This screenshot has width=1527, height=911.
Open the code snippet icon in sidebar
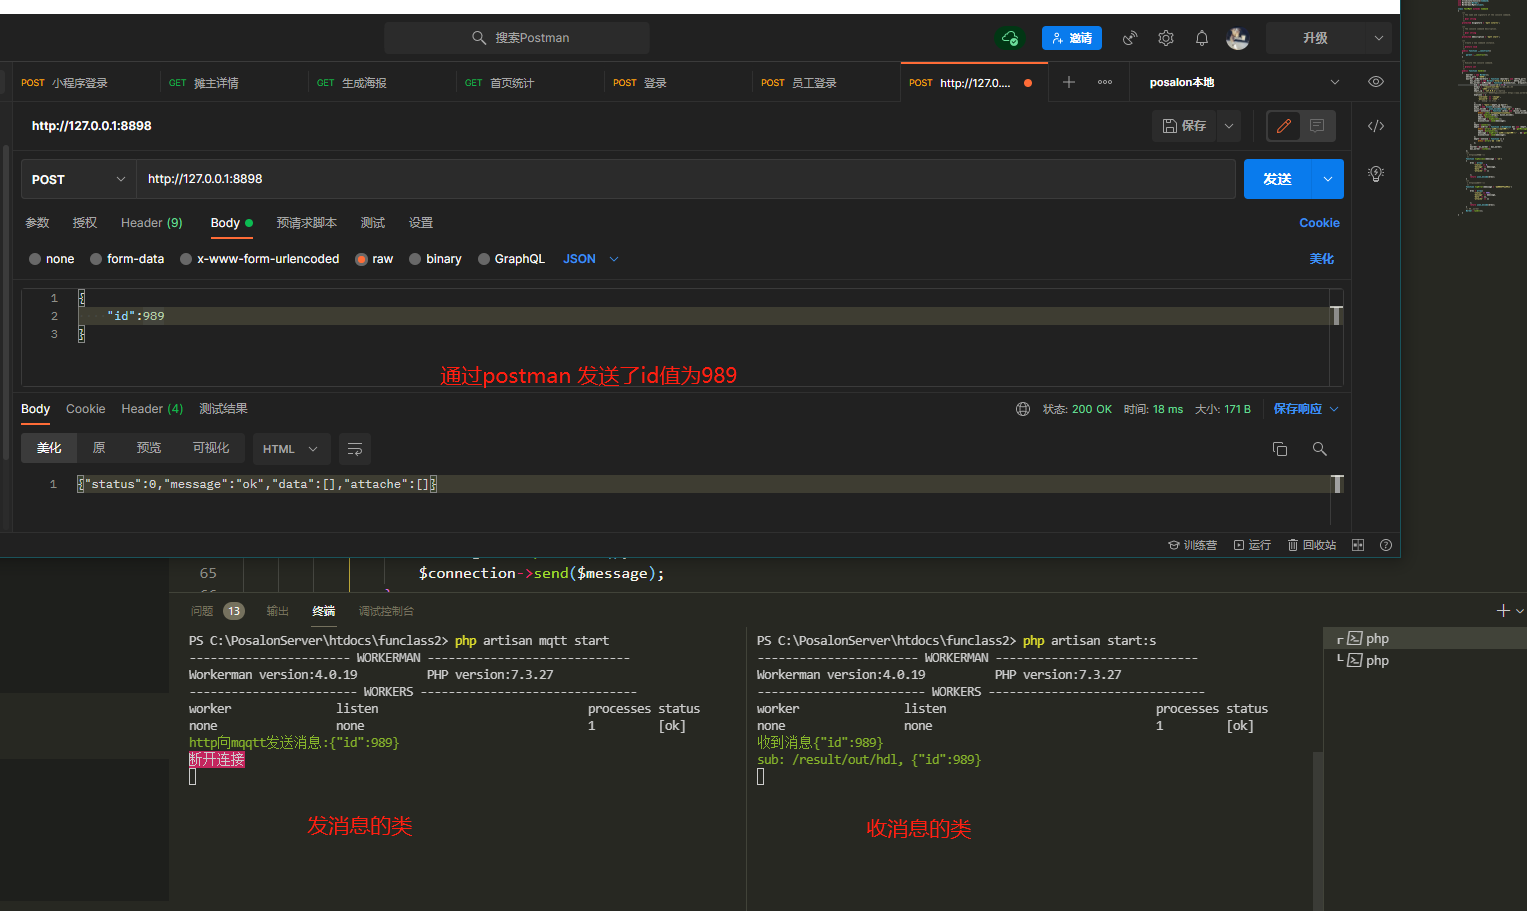click(1376, 126)
